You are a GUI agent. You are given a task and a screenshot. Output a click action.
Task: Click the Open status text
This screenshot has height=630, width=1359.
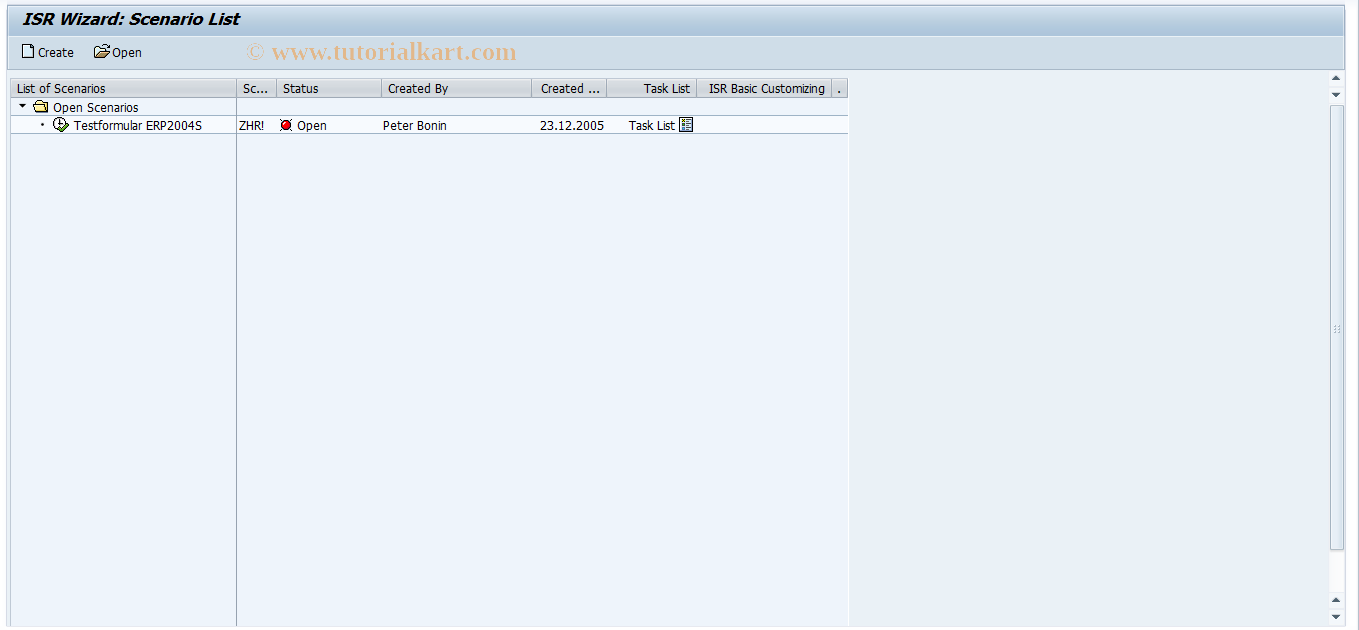pyautogui.click(x=312, y=125)
